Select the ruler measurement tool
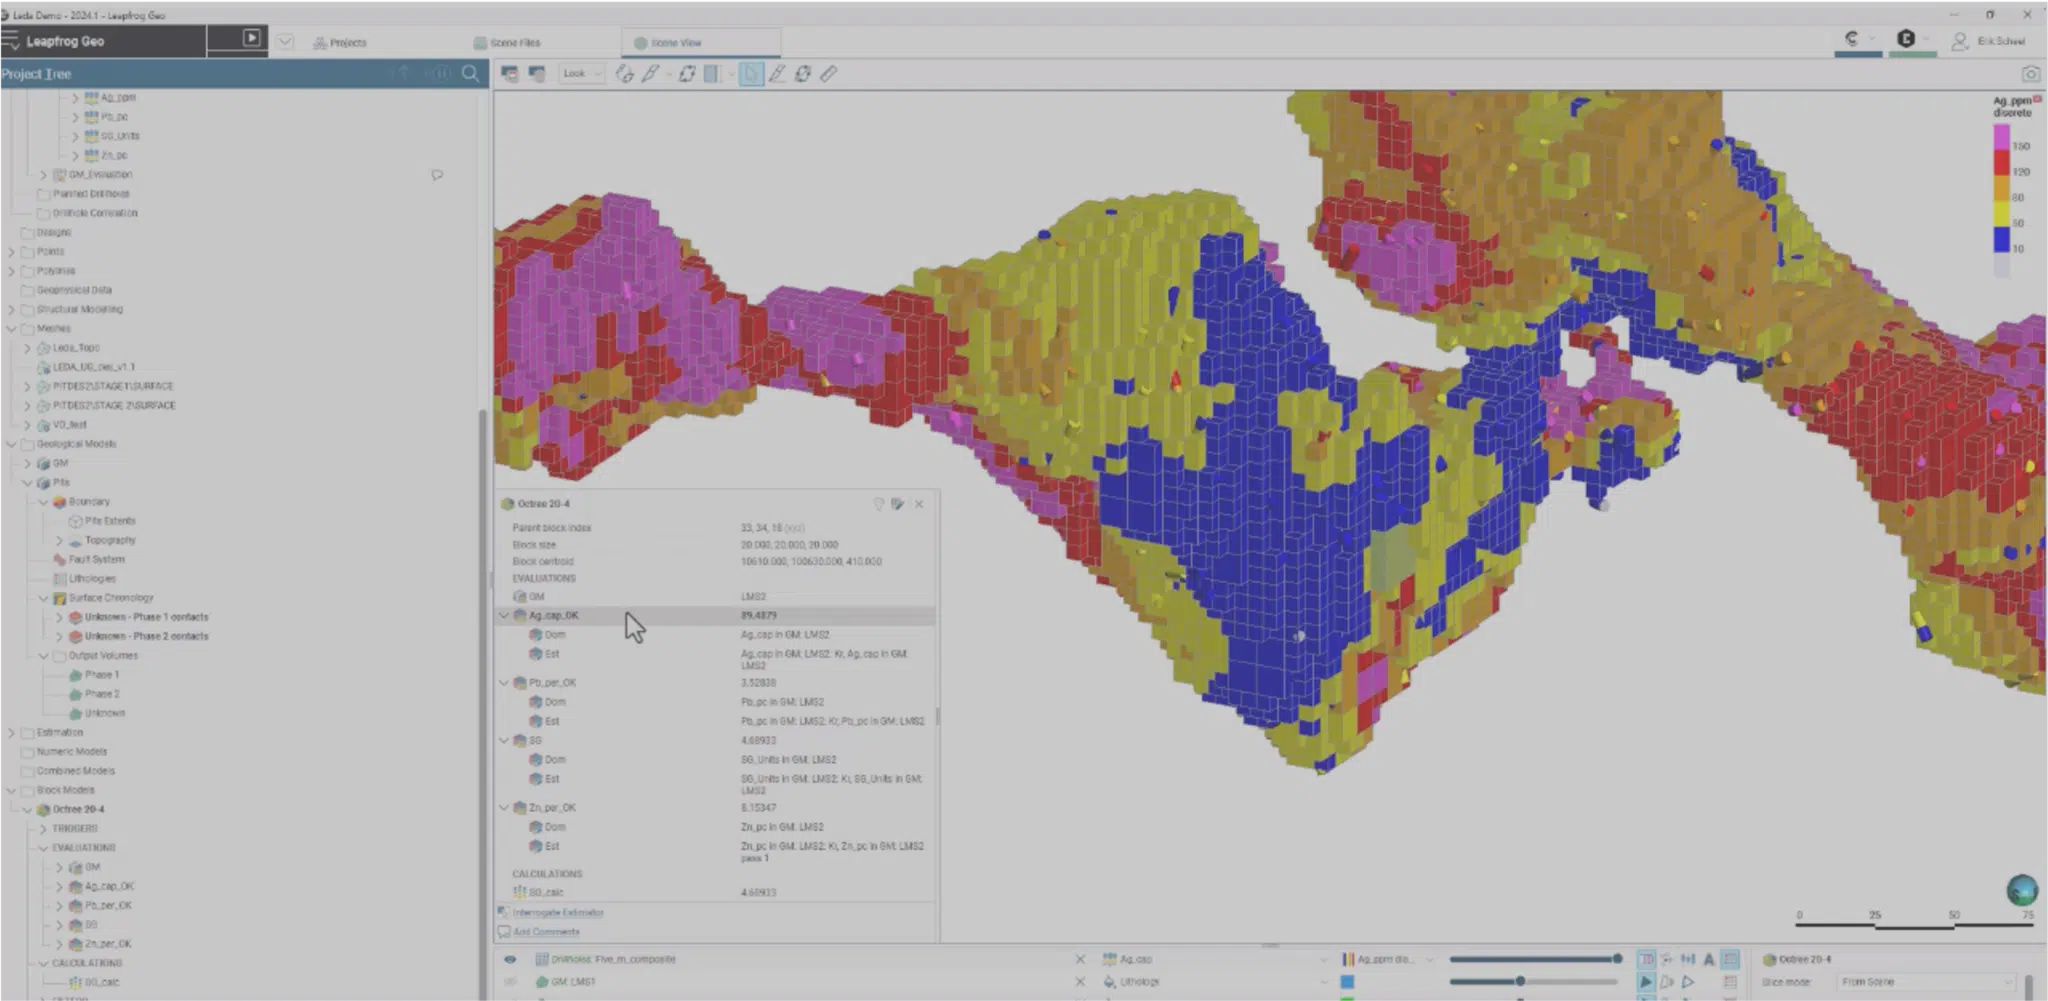 pos(829,74)
